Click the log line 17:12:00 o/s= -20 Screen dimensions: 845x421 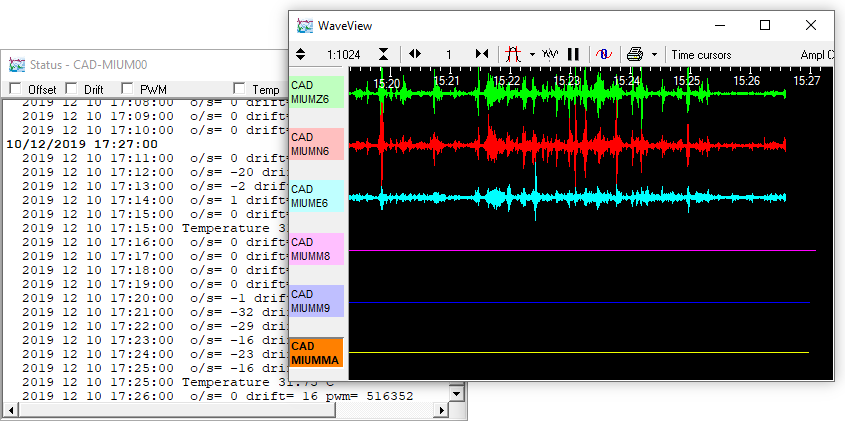coord(154,172)
